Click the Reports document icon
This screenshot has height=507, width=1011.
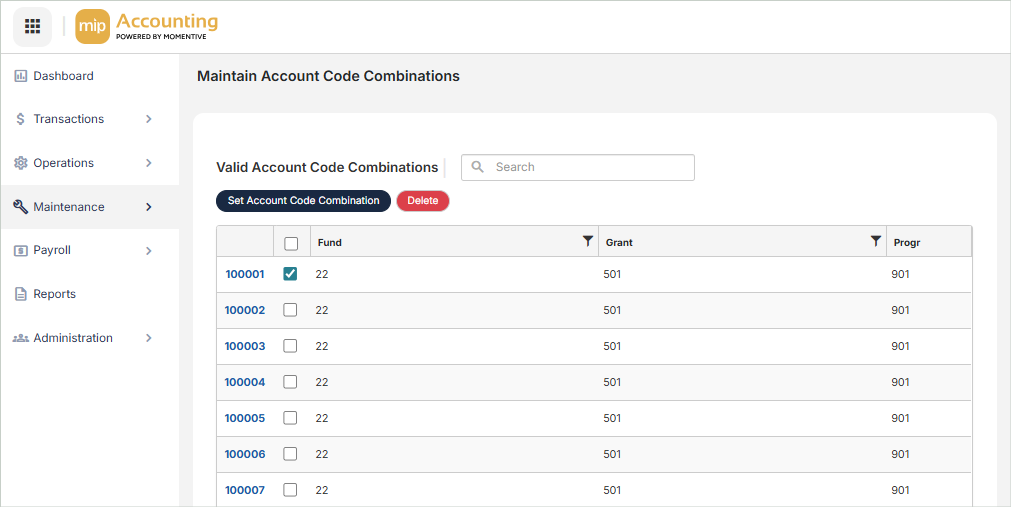point(20,294)
